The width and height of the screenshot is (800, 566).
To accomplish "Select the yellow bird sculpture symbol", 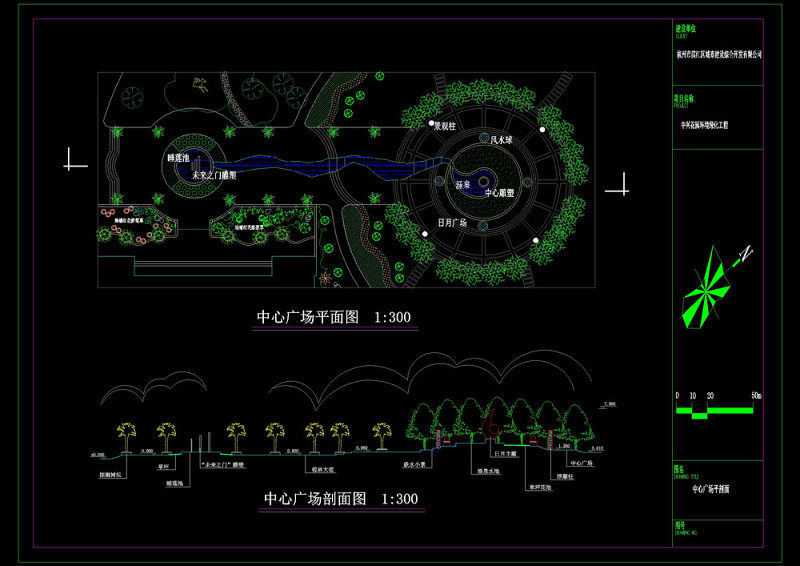I will (x=201, y=85).
